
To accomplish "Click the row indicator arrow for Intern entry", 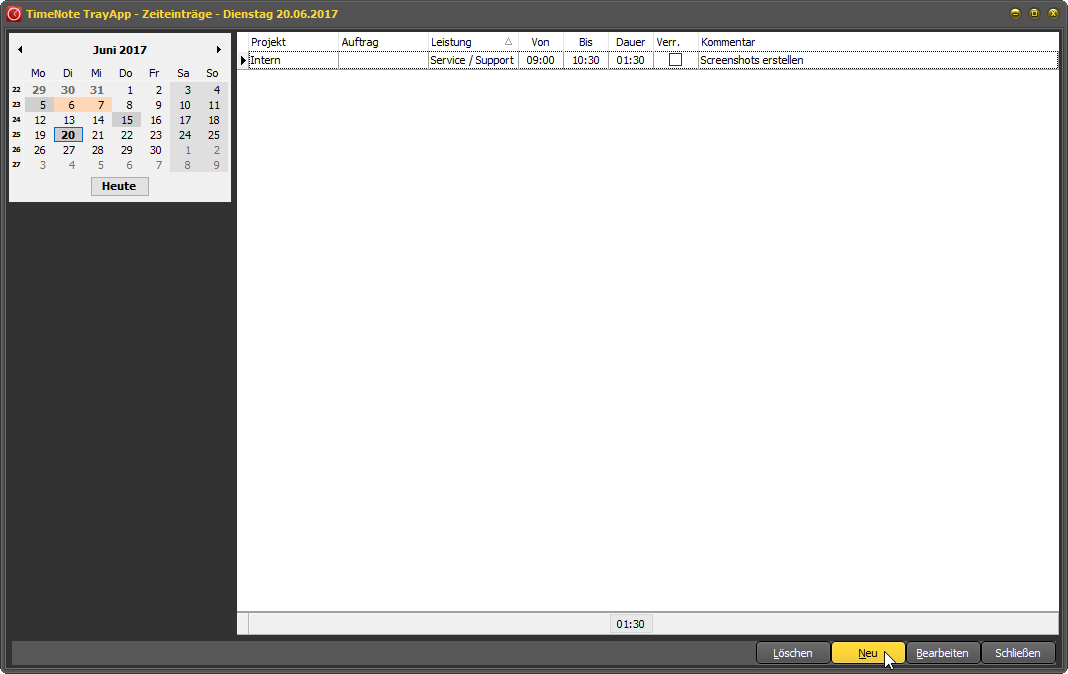I will [x=243, y=61].
